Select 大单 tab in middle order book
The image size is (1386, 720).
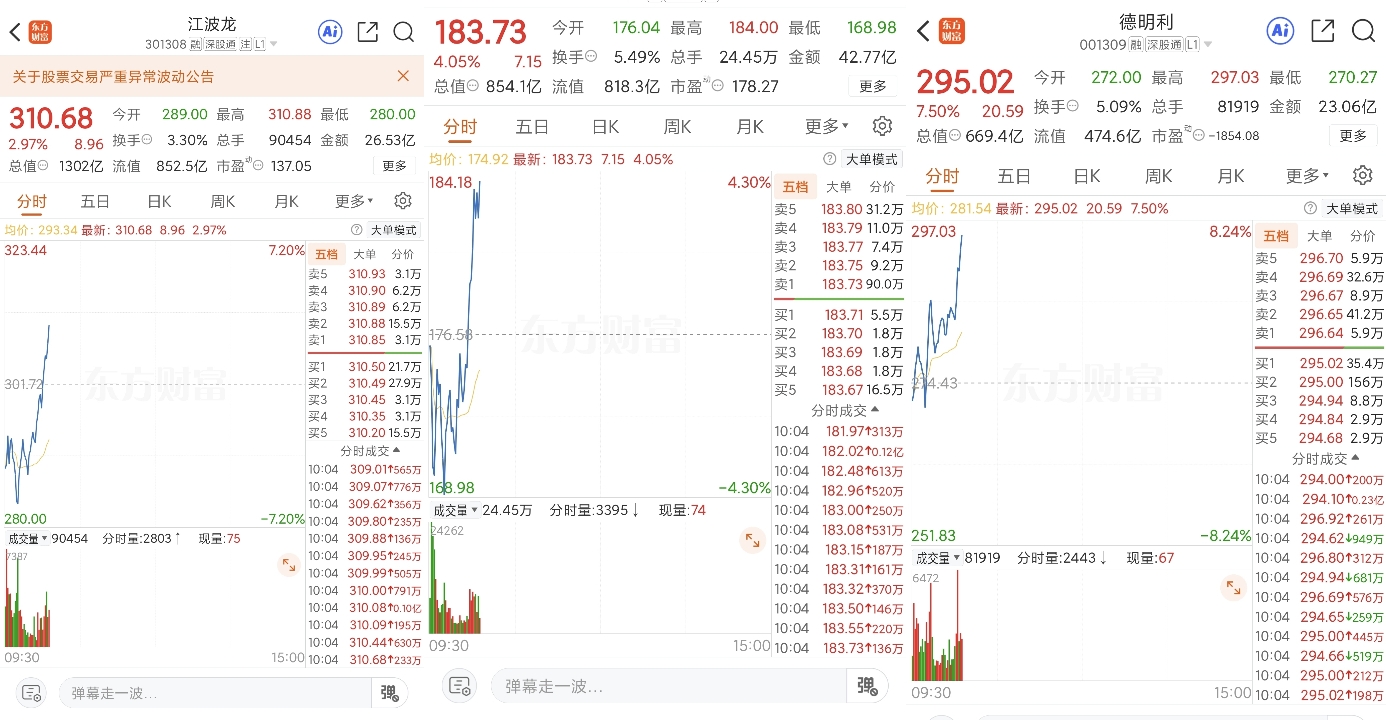(838, 186)
